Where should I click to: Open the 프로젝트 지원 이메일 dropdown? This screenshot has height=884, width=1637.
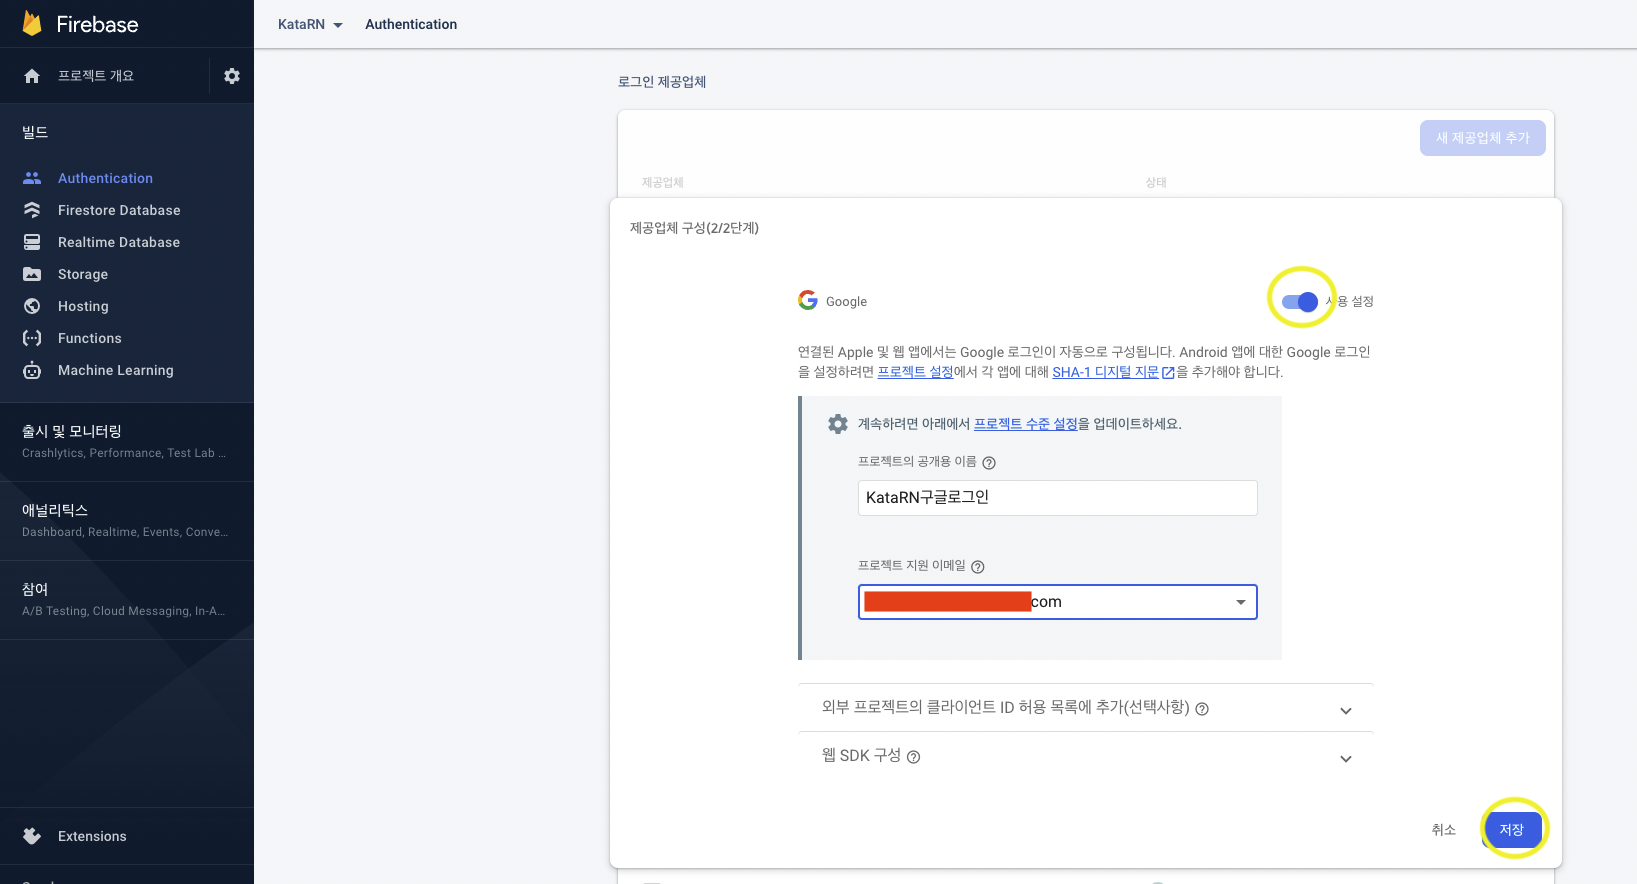click(1057, 602)
